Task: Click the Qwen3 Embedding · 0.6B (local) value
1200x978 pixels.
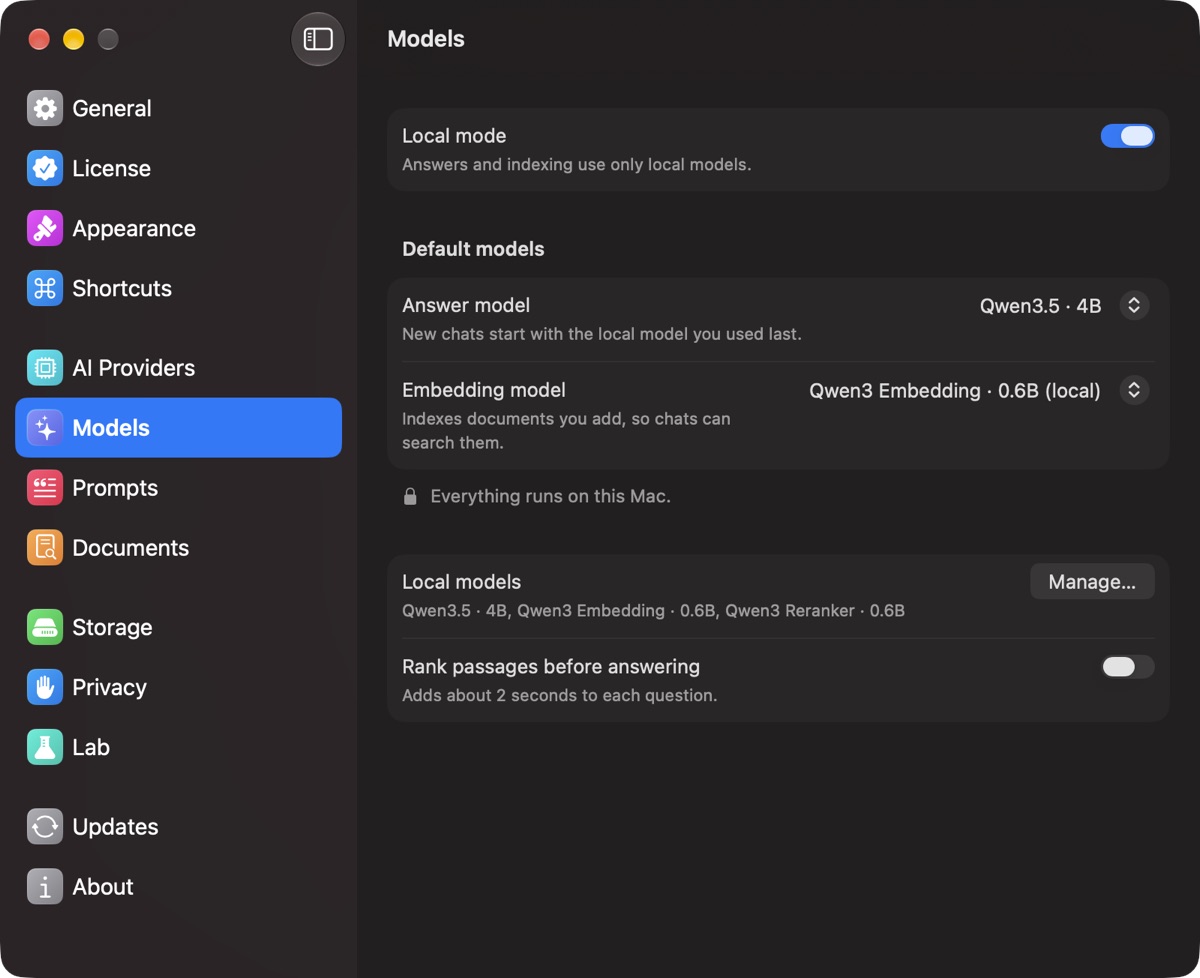Action: tap(955, 391)
